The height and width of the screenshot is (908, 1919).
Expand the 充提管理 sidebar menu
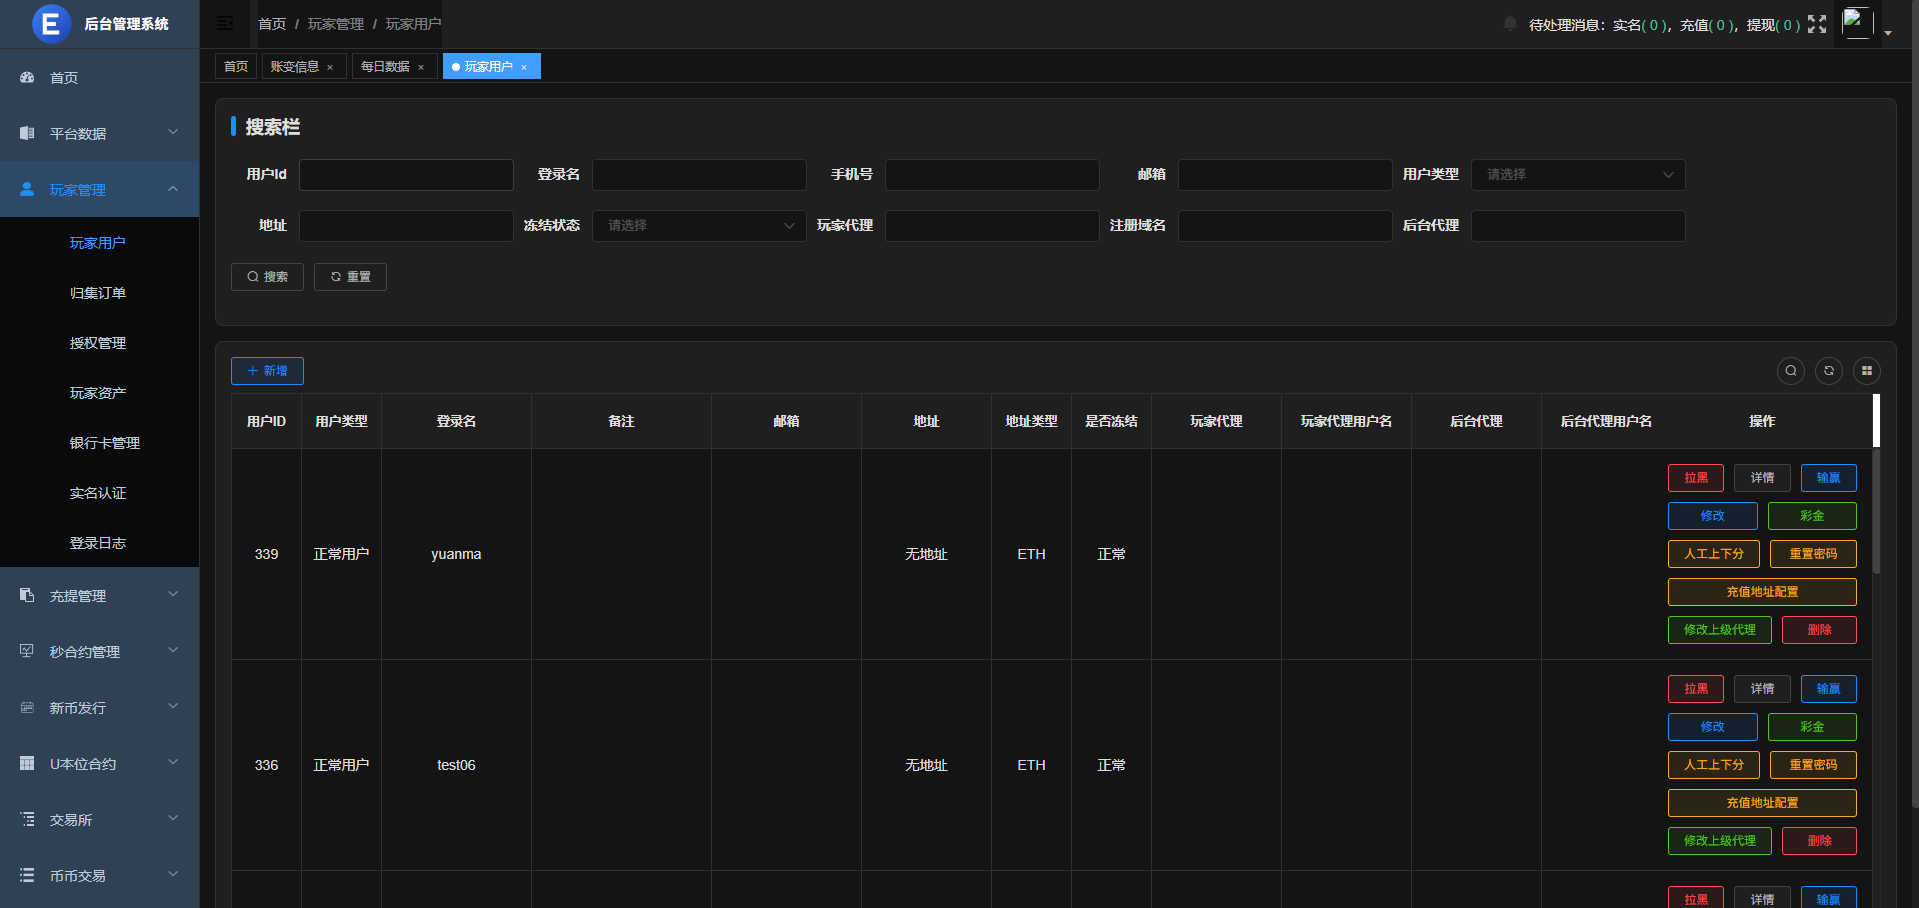tap(100, 595)
